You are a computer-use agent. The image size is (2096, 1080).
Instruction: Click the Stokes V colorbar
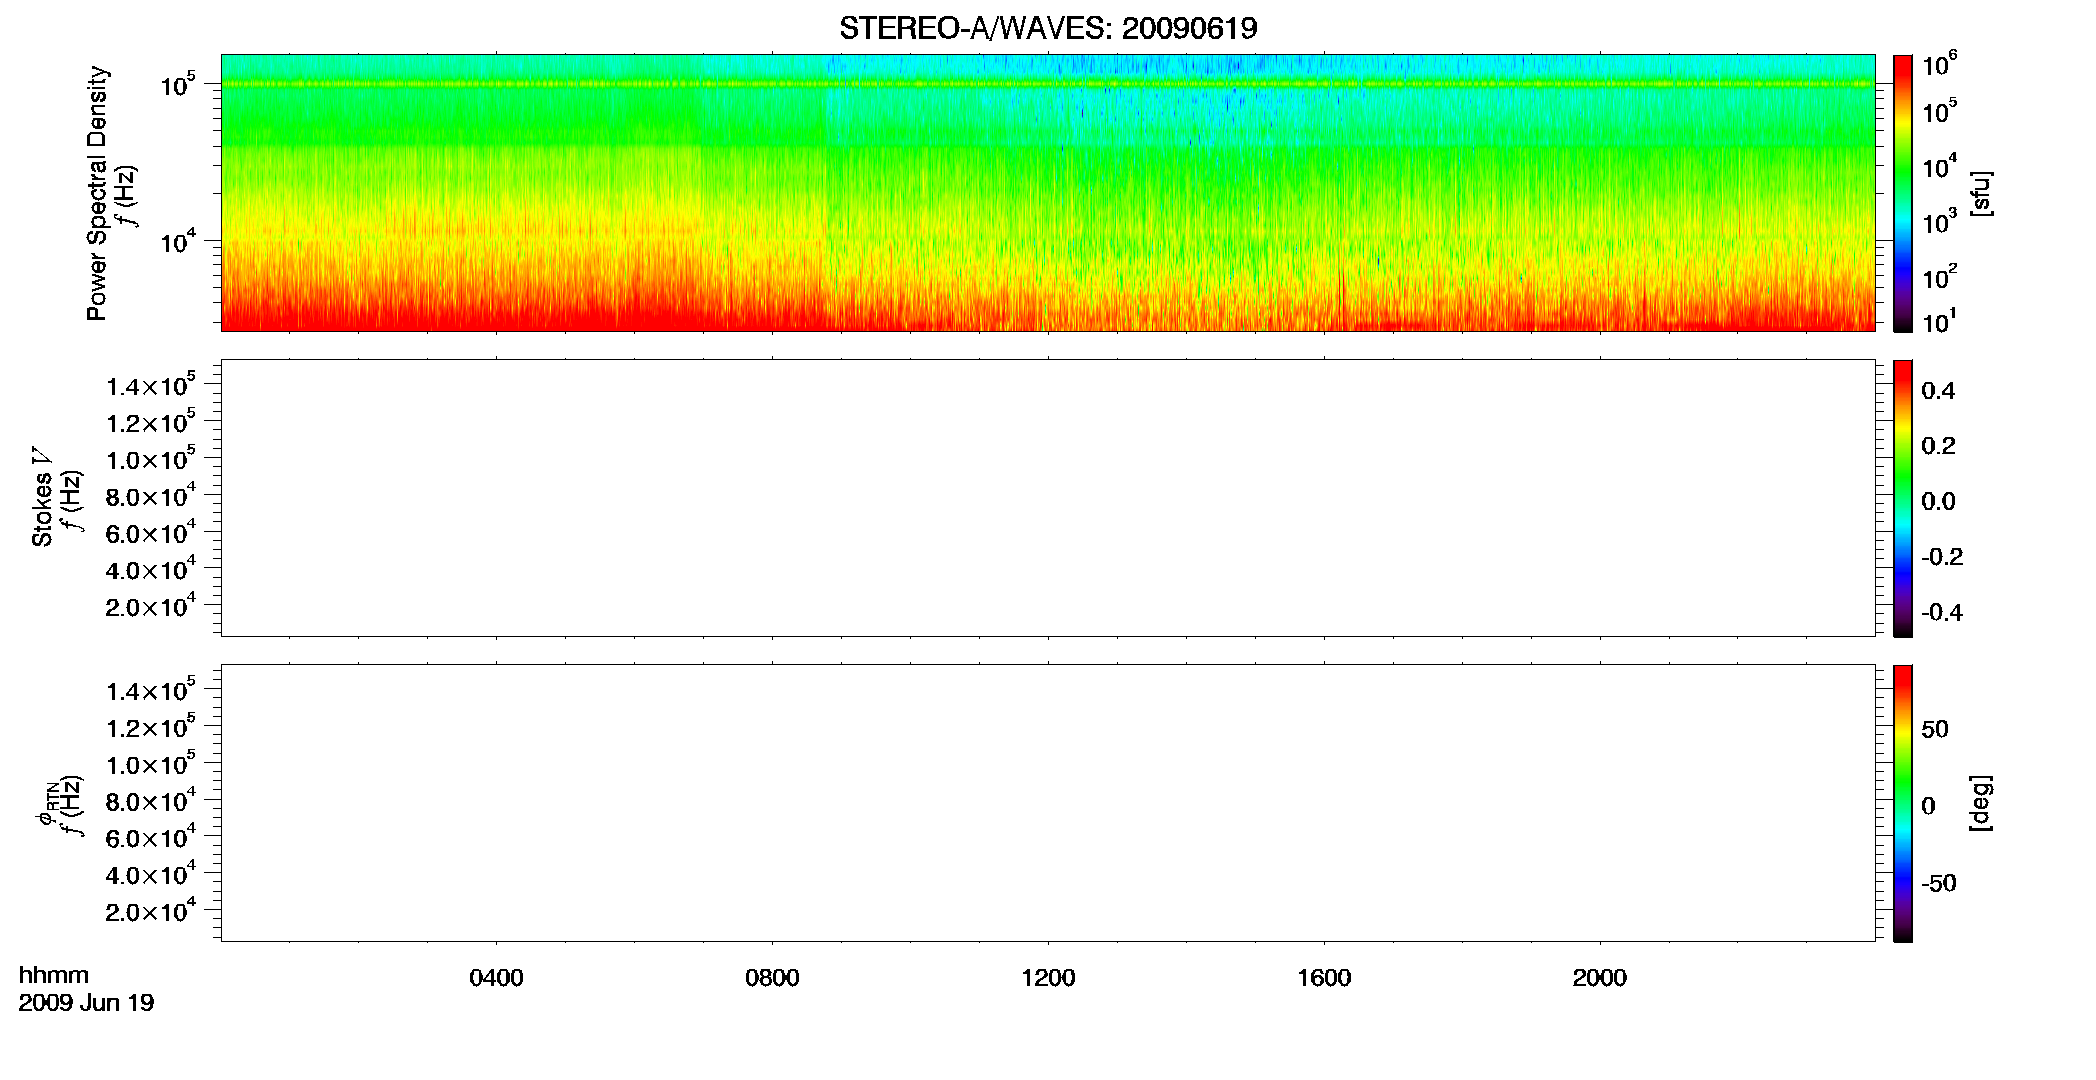[1903, 498]
